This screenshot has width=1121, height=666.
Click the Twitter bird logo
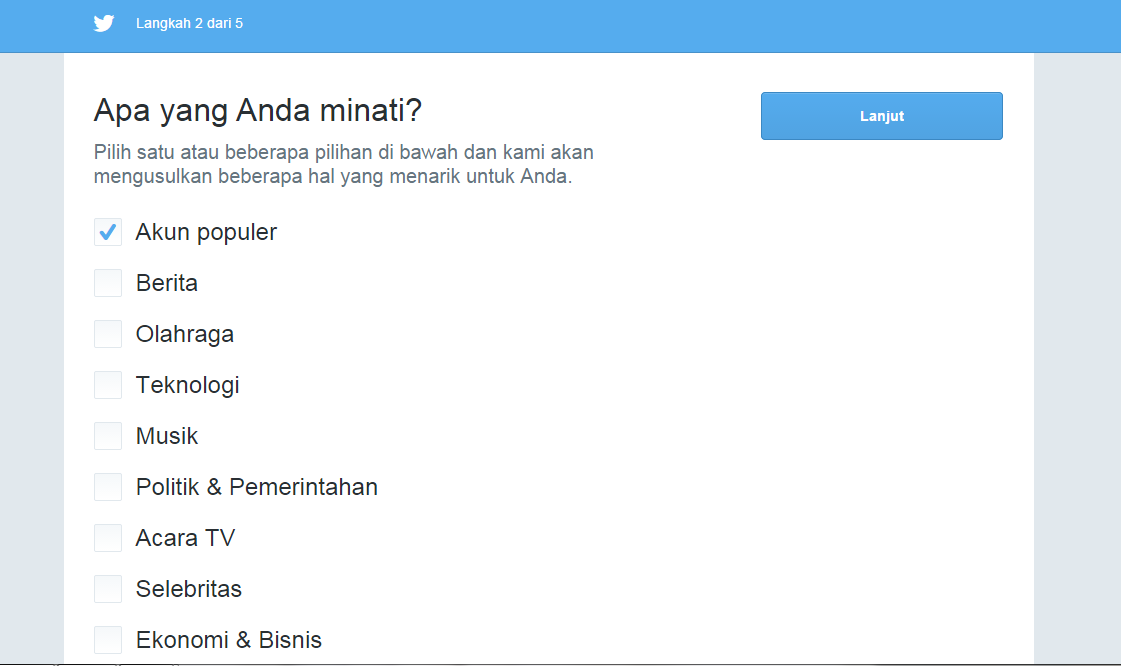104,23
